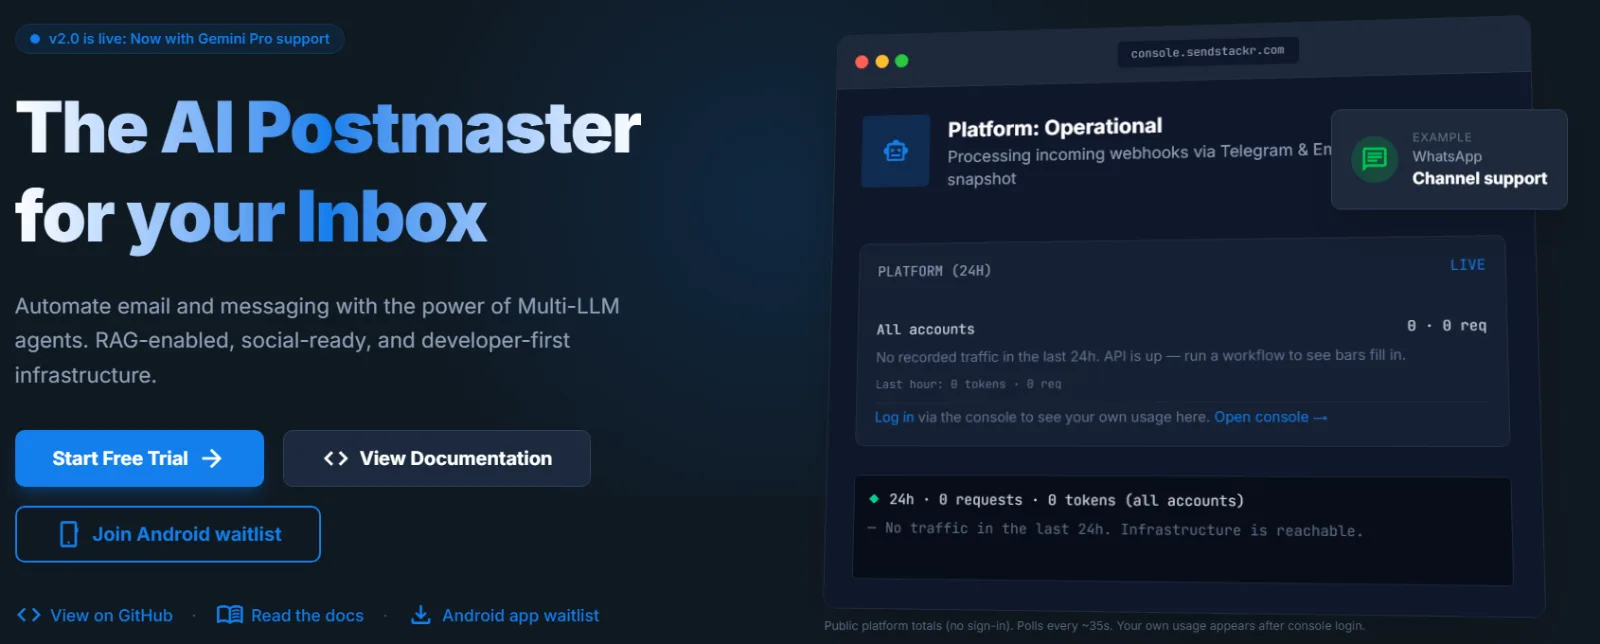Click the v2.0 is live announcement badge

click(x=180, y=39)
